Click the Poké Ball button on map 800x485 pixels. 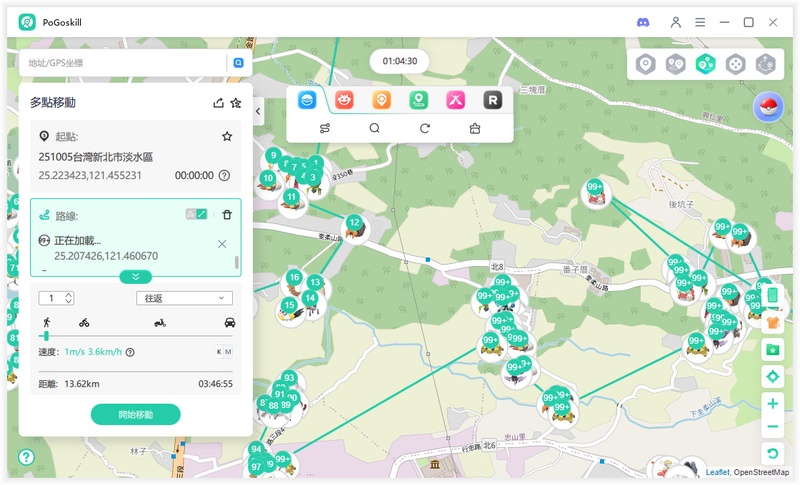point(769,108)
